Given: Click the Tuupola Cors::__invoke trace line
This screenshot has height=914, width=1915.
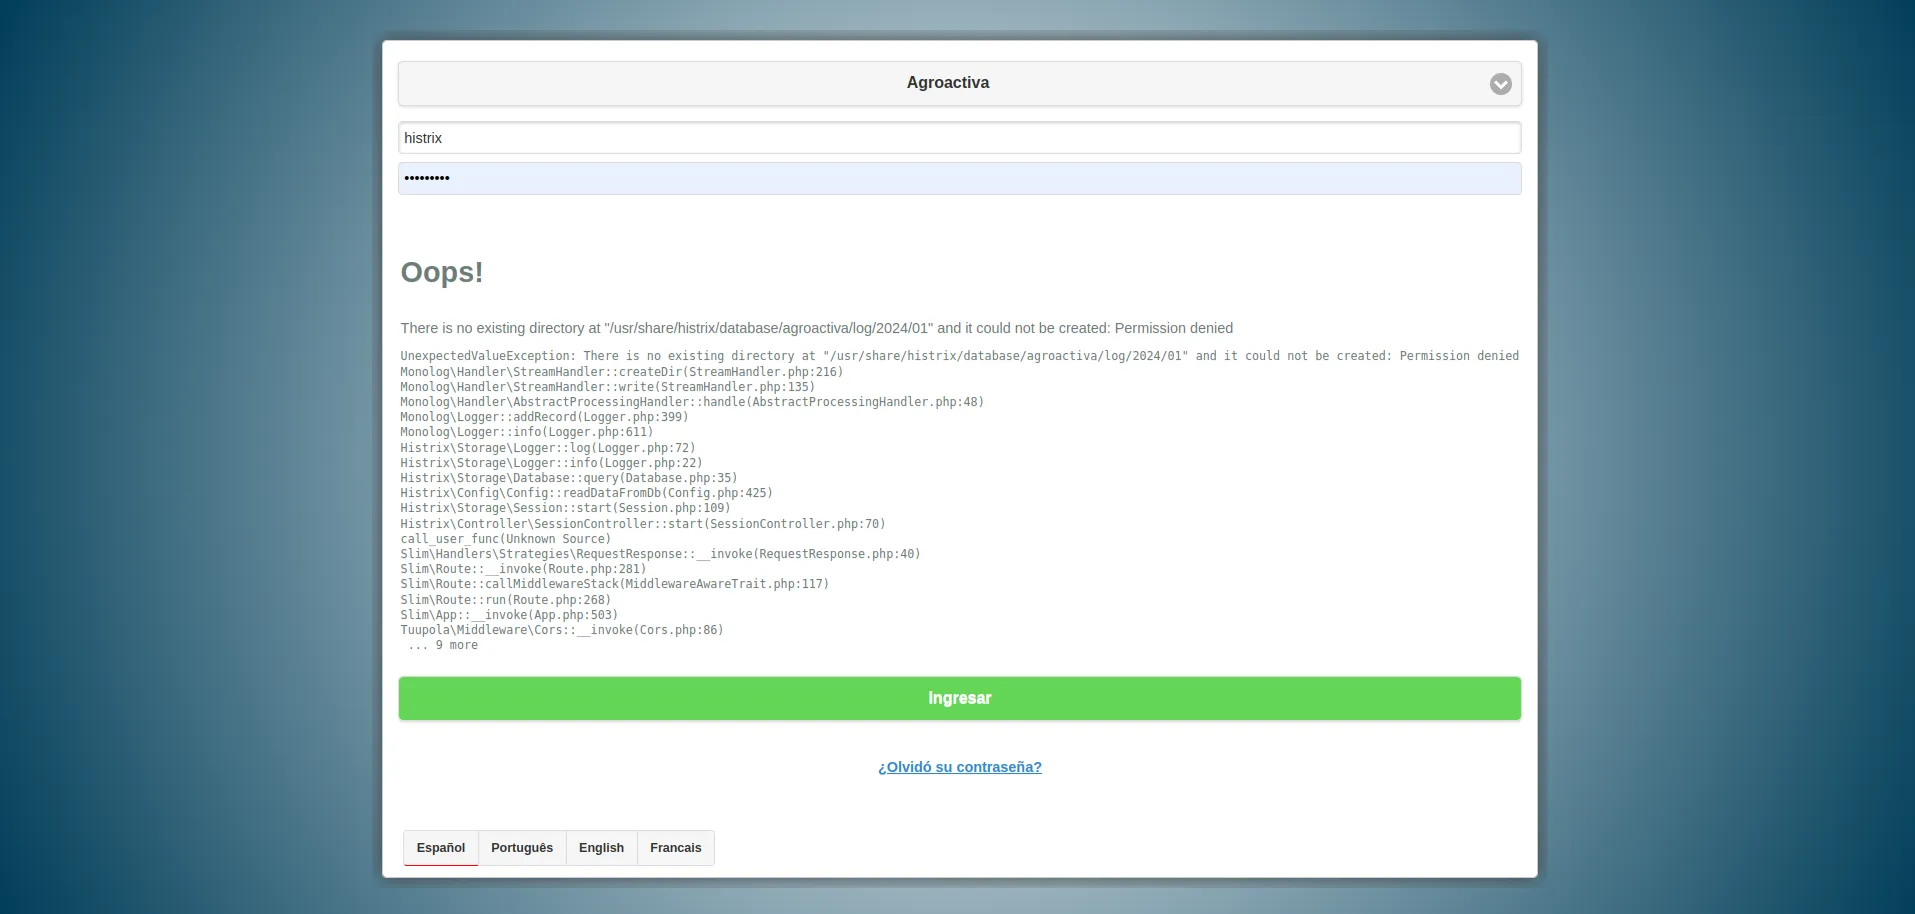Looking at the screenshot, I should pos(561,630).
